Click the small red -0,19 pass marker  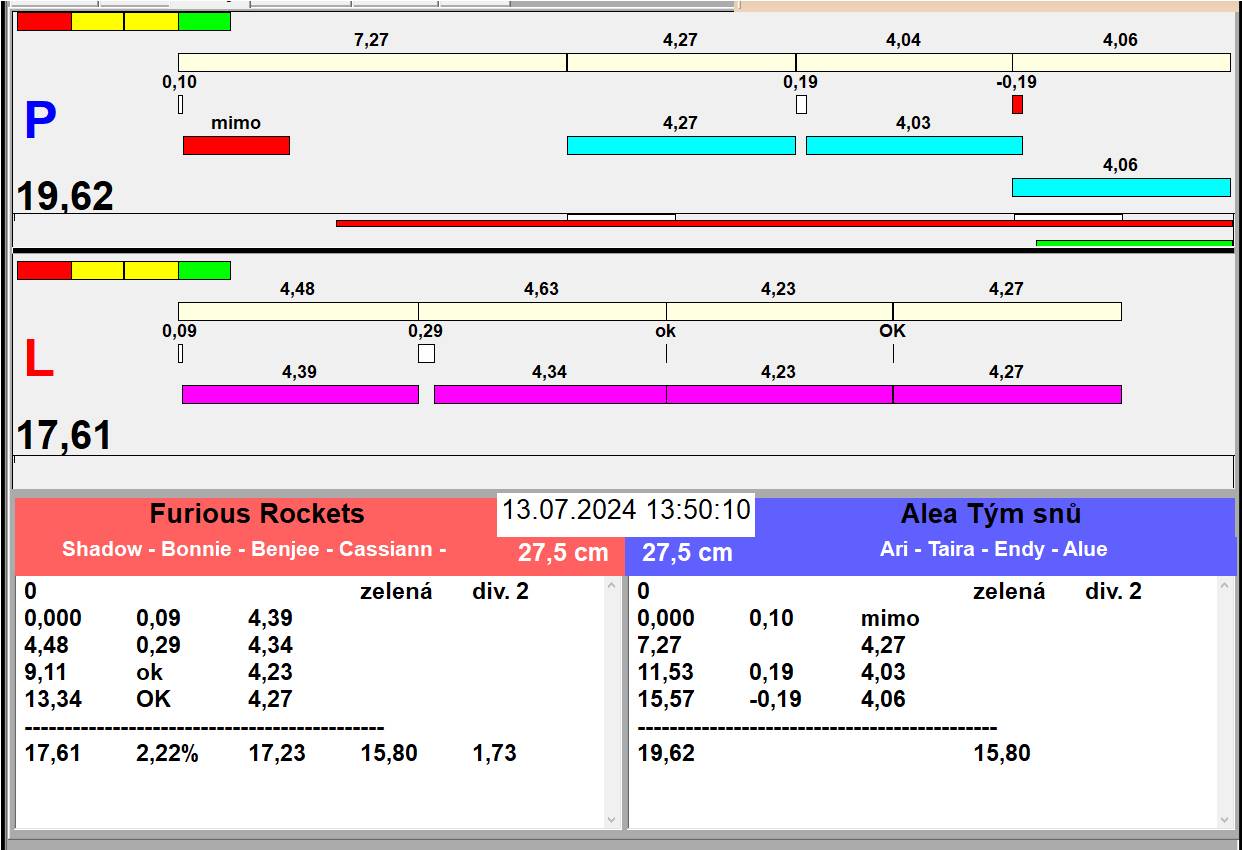1017,104
